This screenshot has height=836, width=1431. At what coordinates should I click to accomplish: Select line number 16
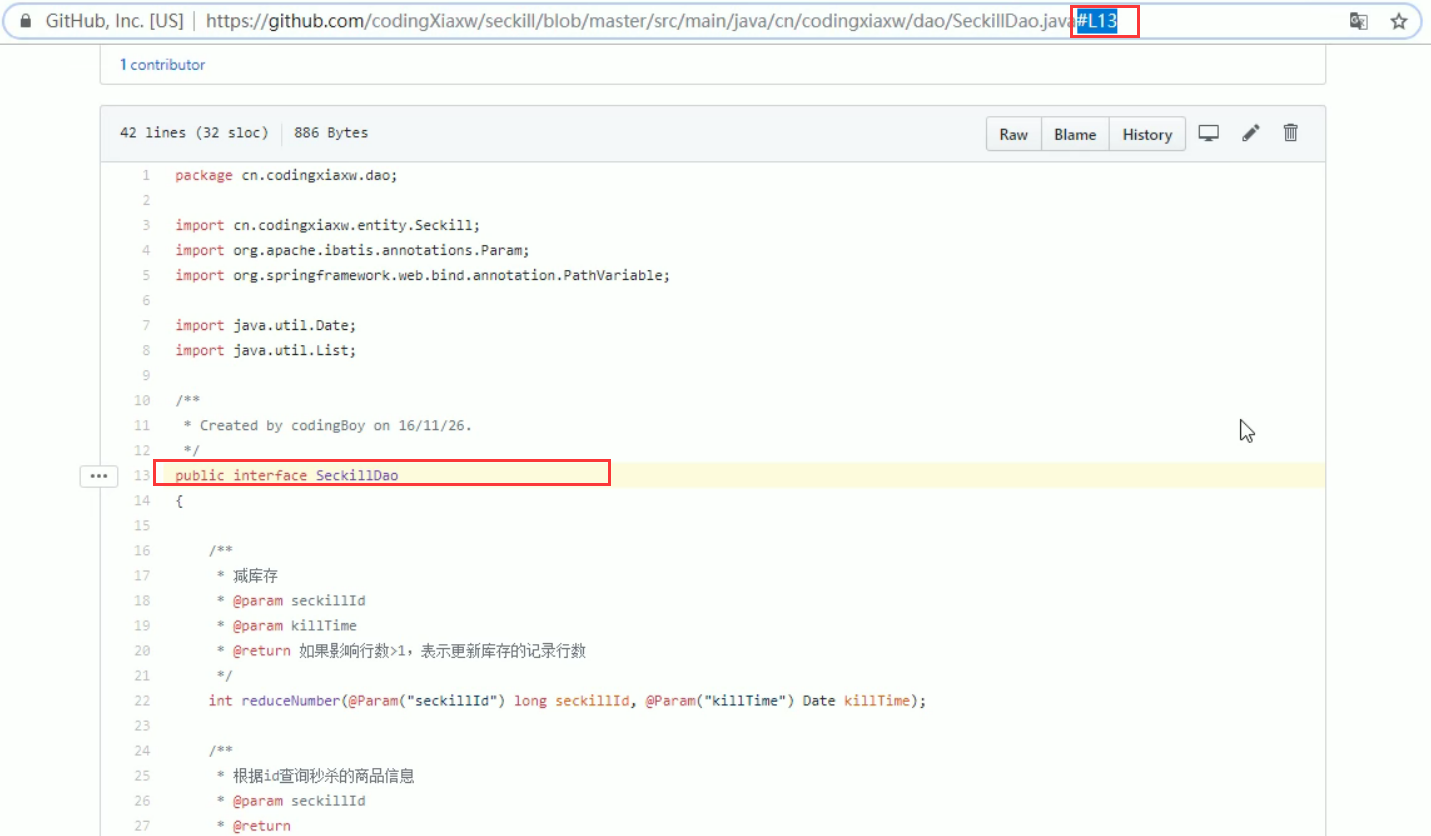click(x=142, y=550)
